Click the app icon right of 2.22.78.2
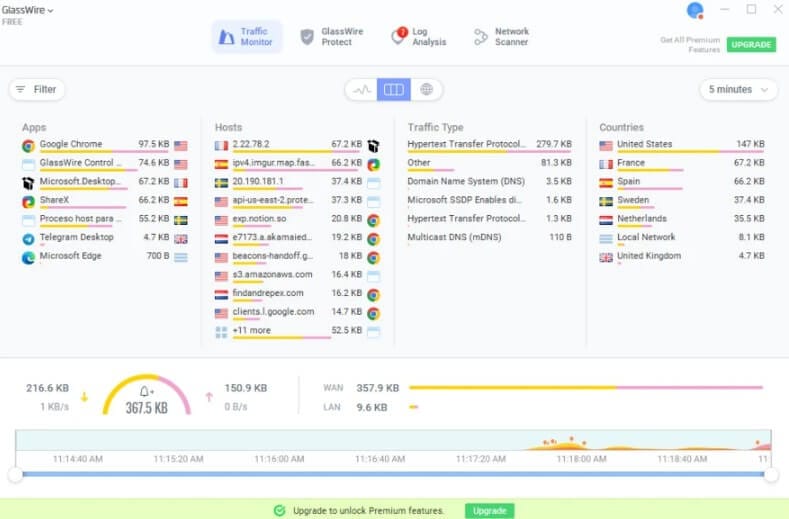The height and width of the screenshot is (519, 789). [x=373, y=146]
